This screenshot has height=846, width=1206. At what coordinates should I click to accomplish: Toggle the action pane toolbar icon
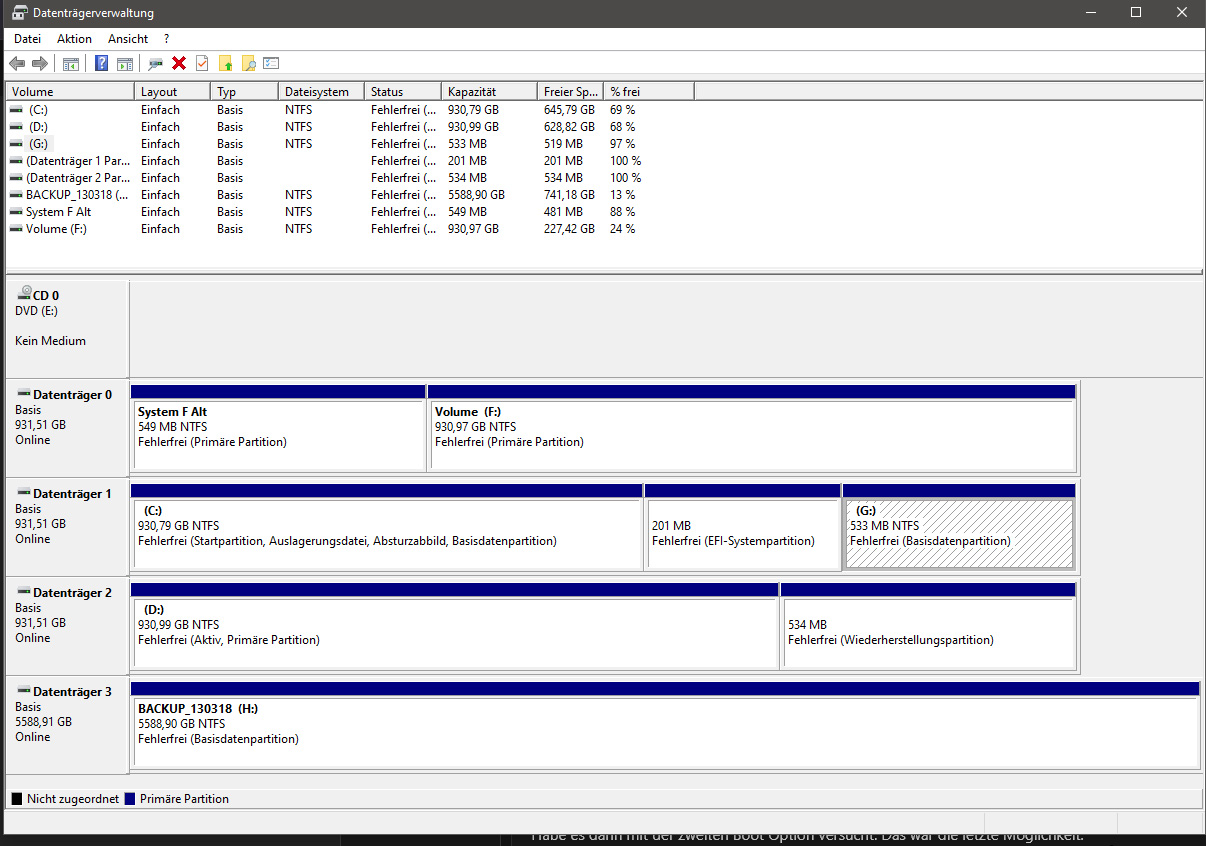[125, 64]
